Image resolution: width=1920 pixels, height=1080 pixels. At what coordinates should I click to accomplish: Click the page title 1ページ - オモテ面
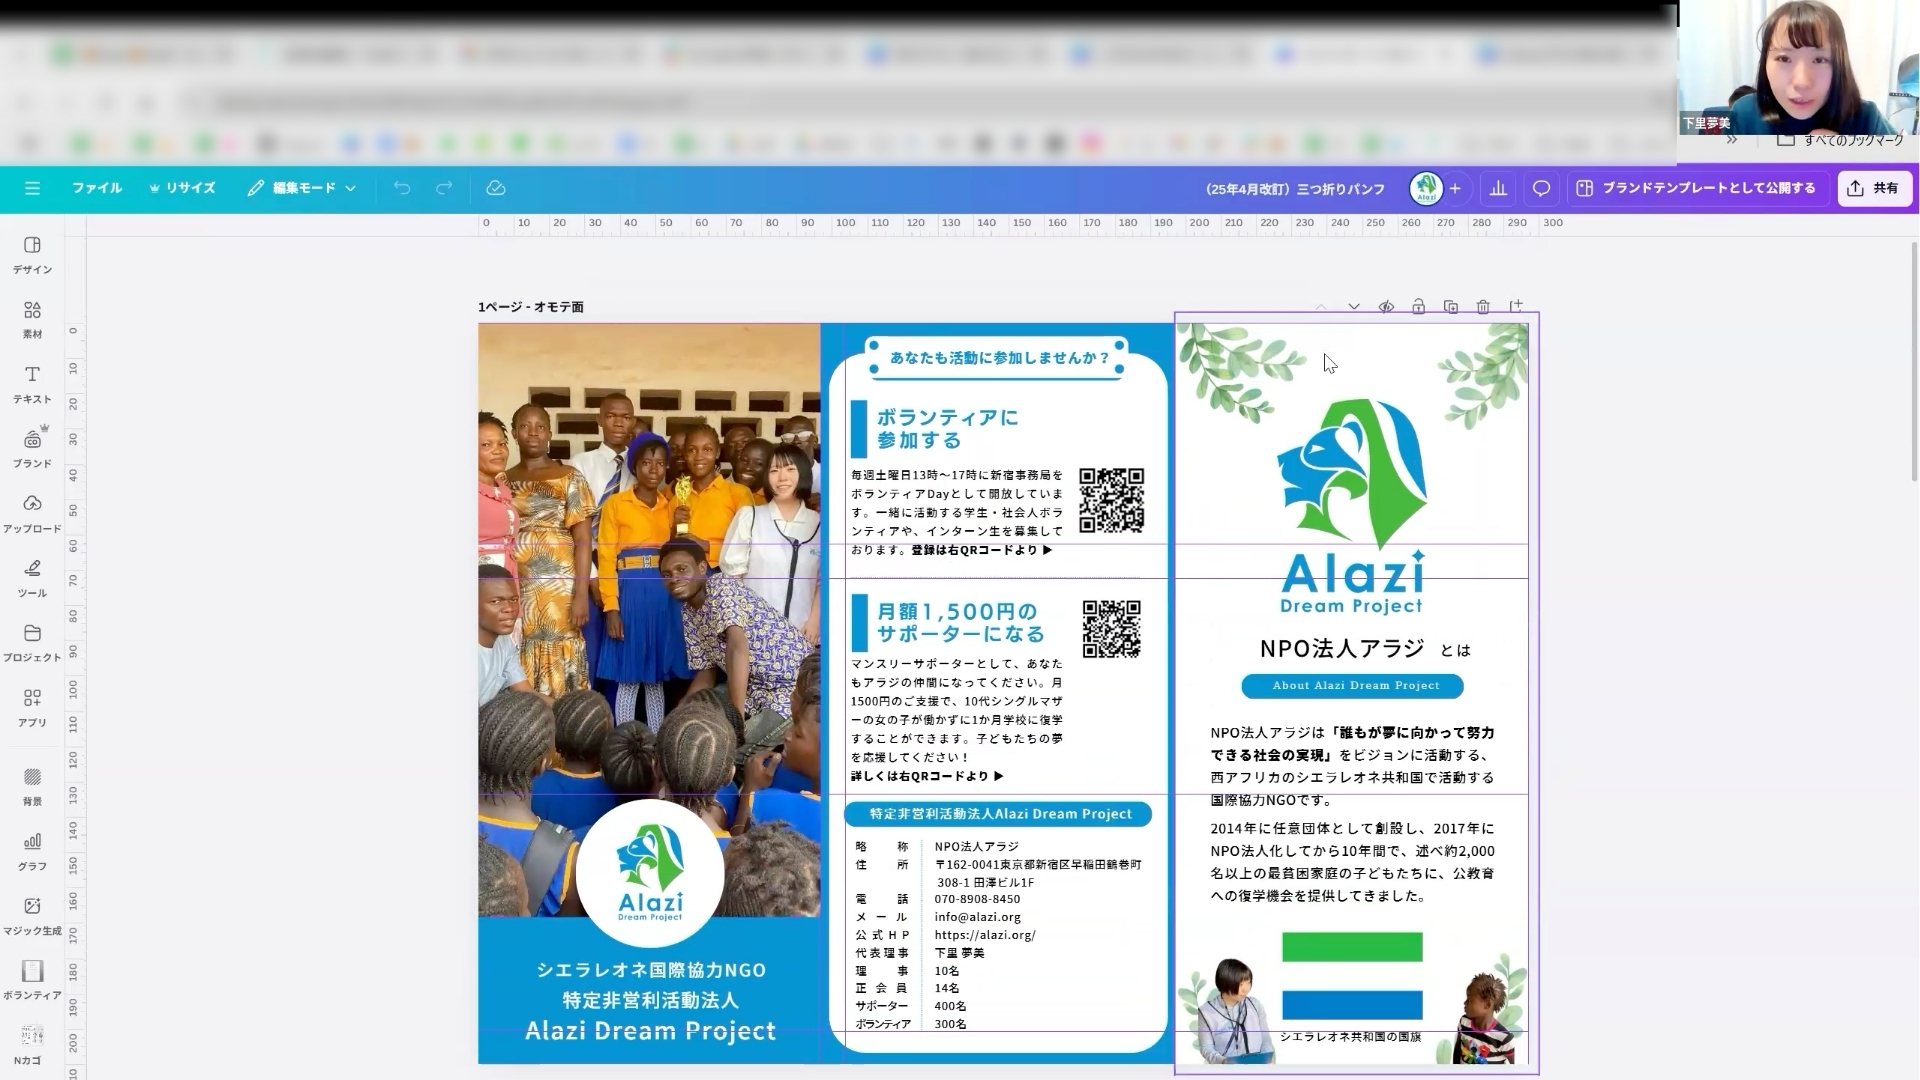pyautogui.click(x=531, y=307)
